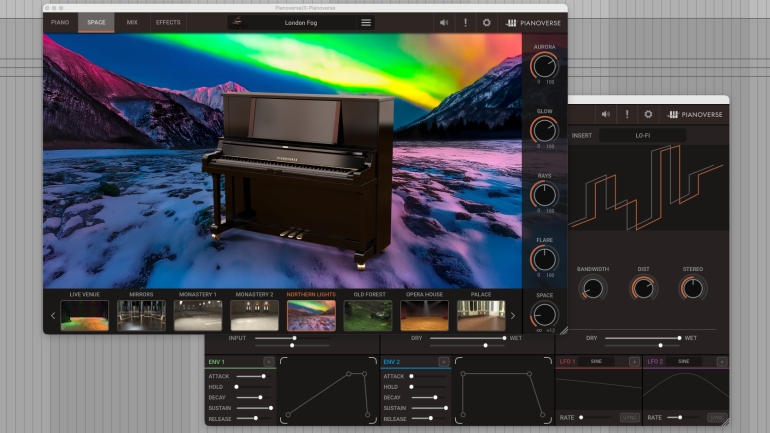Select the OPERA HOUSE space thumbnail
The height and width of the screenshot is (433, 770).
coord(424,315)
